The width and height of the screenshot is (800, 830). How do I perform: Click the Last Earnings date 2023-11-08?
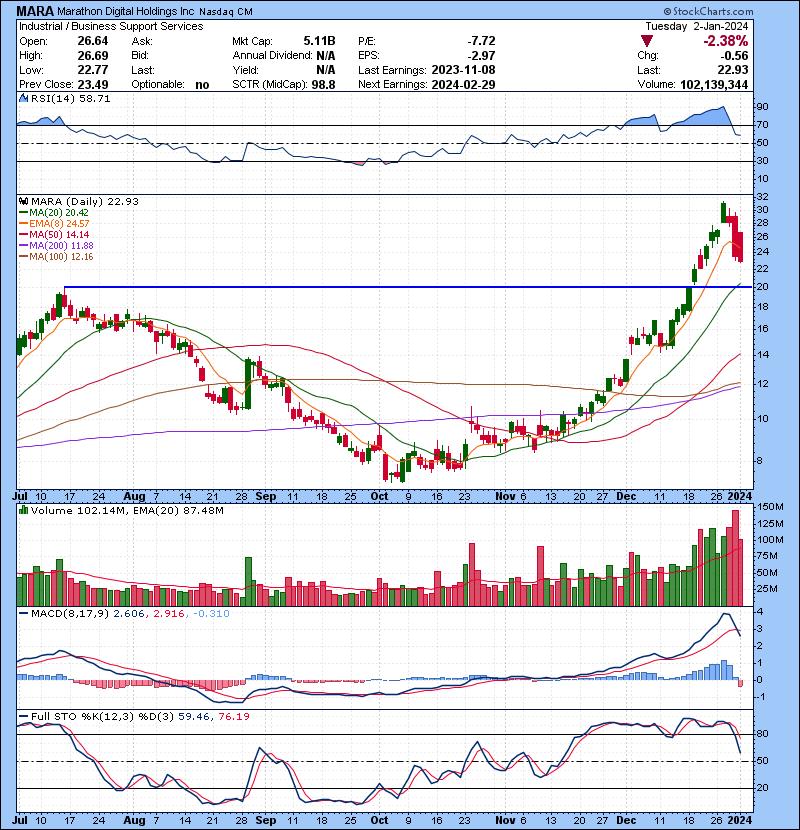pos(463,70)
